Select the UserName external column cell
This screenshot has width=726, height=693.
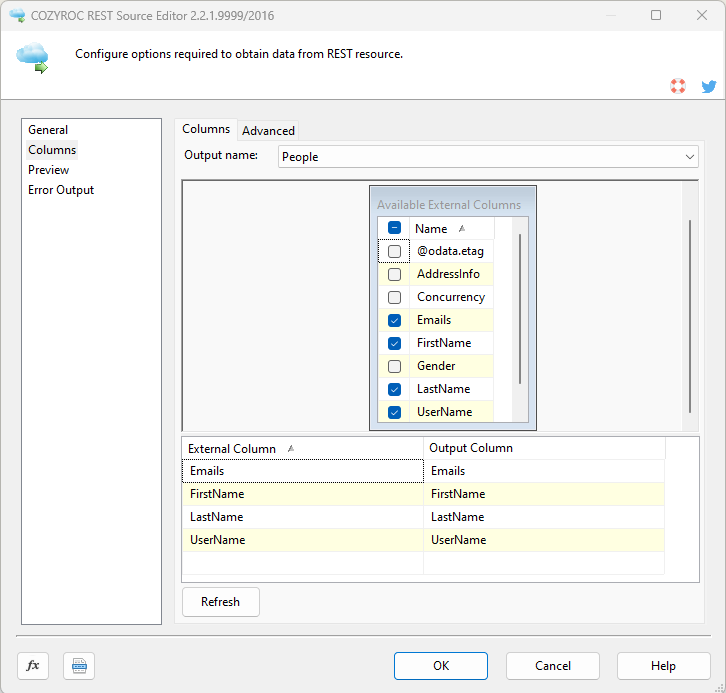(303, 540)
